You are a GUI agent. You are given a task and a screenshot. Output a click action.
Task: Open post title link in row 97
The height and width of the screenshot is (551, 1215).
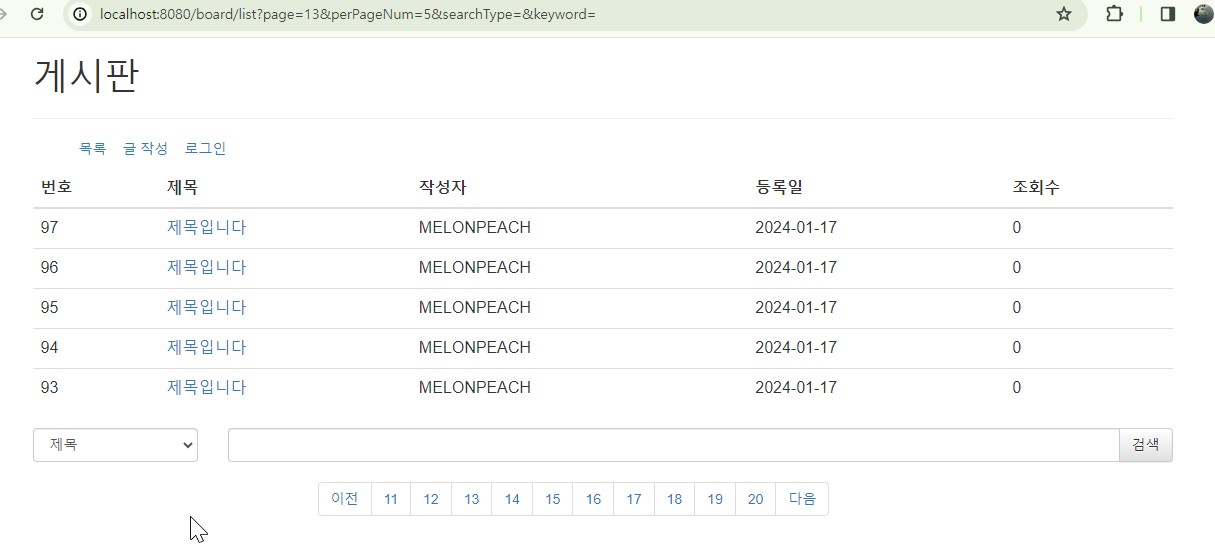pyautogui.click(x=206, y=227)
